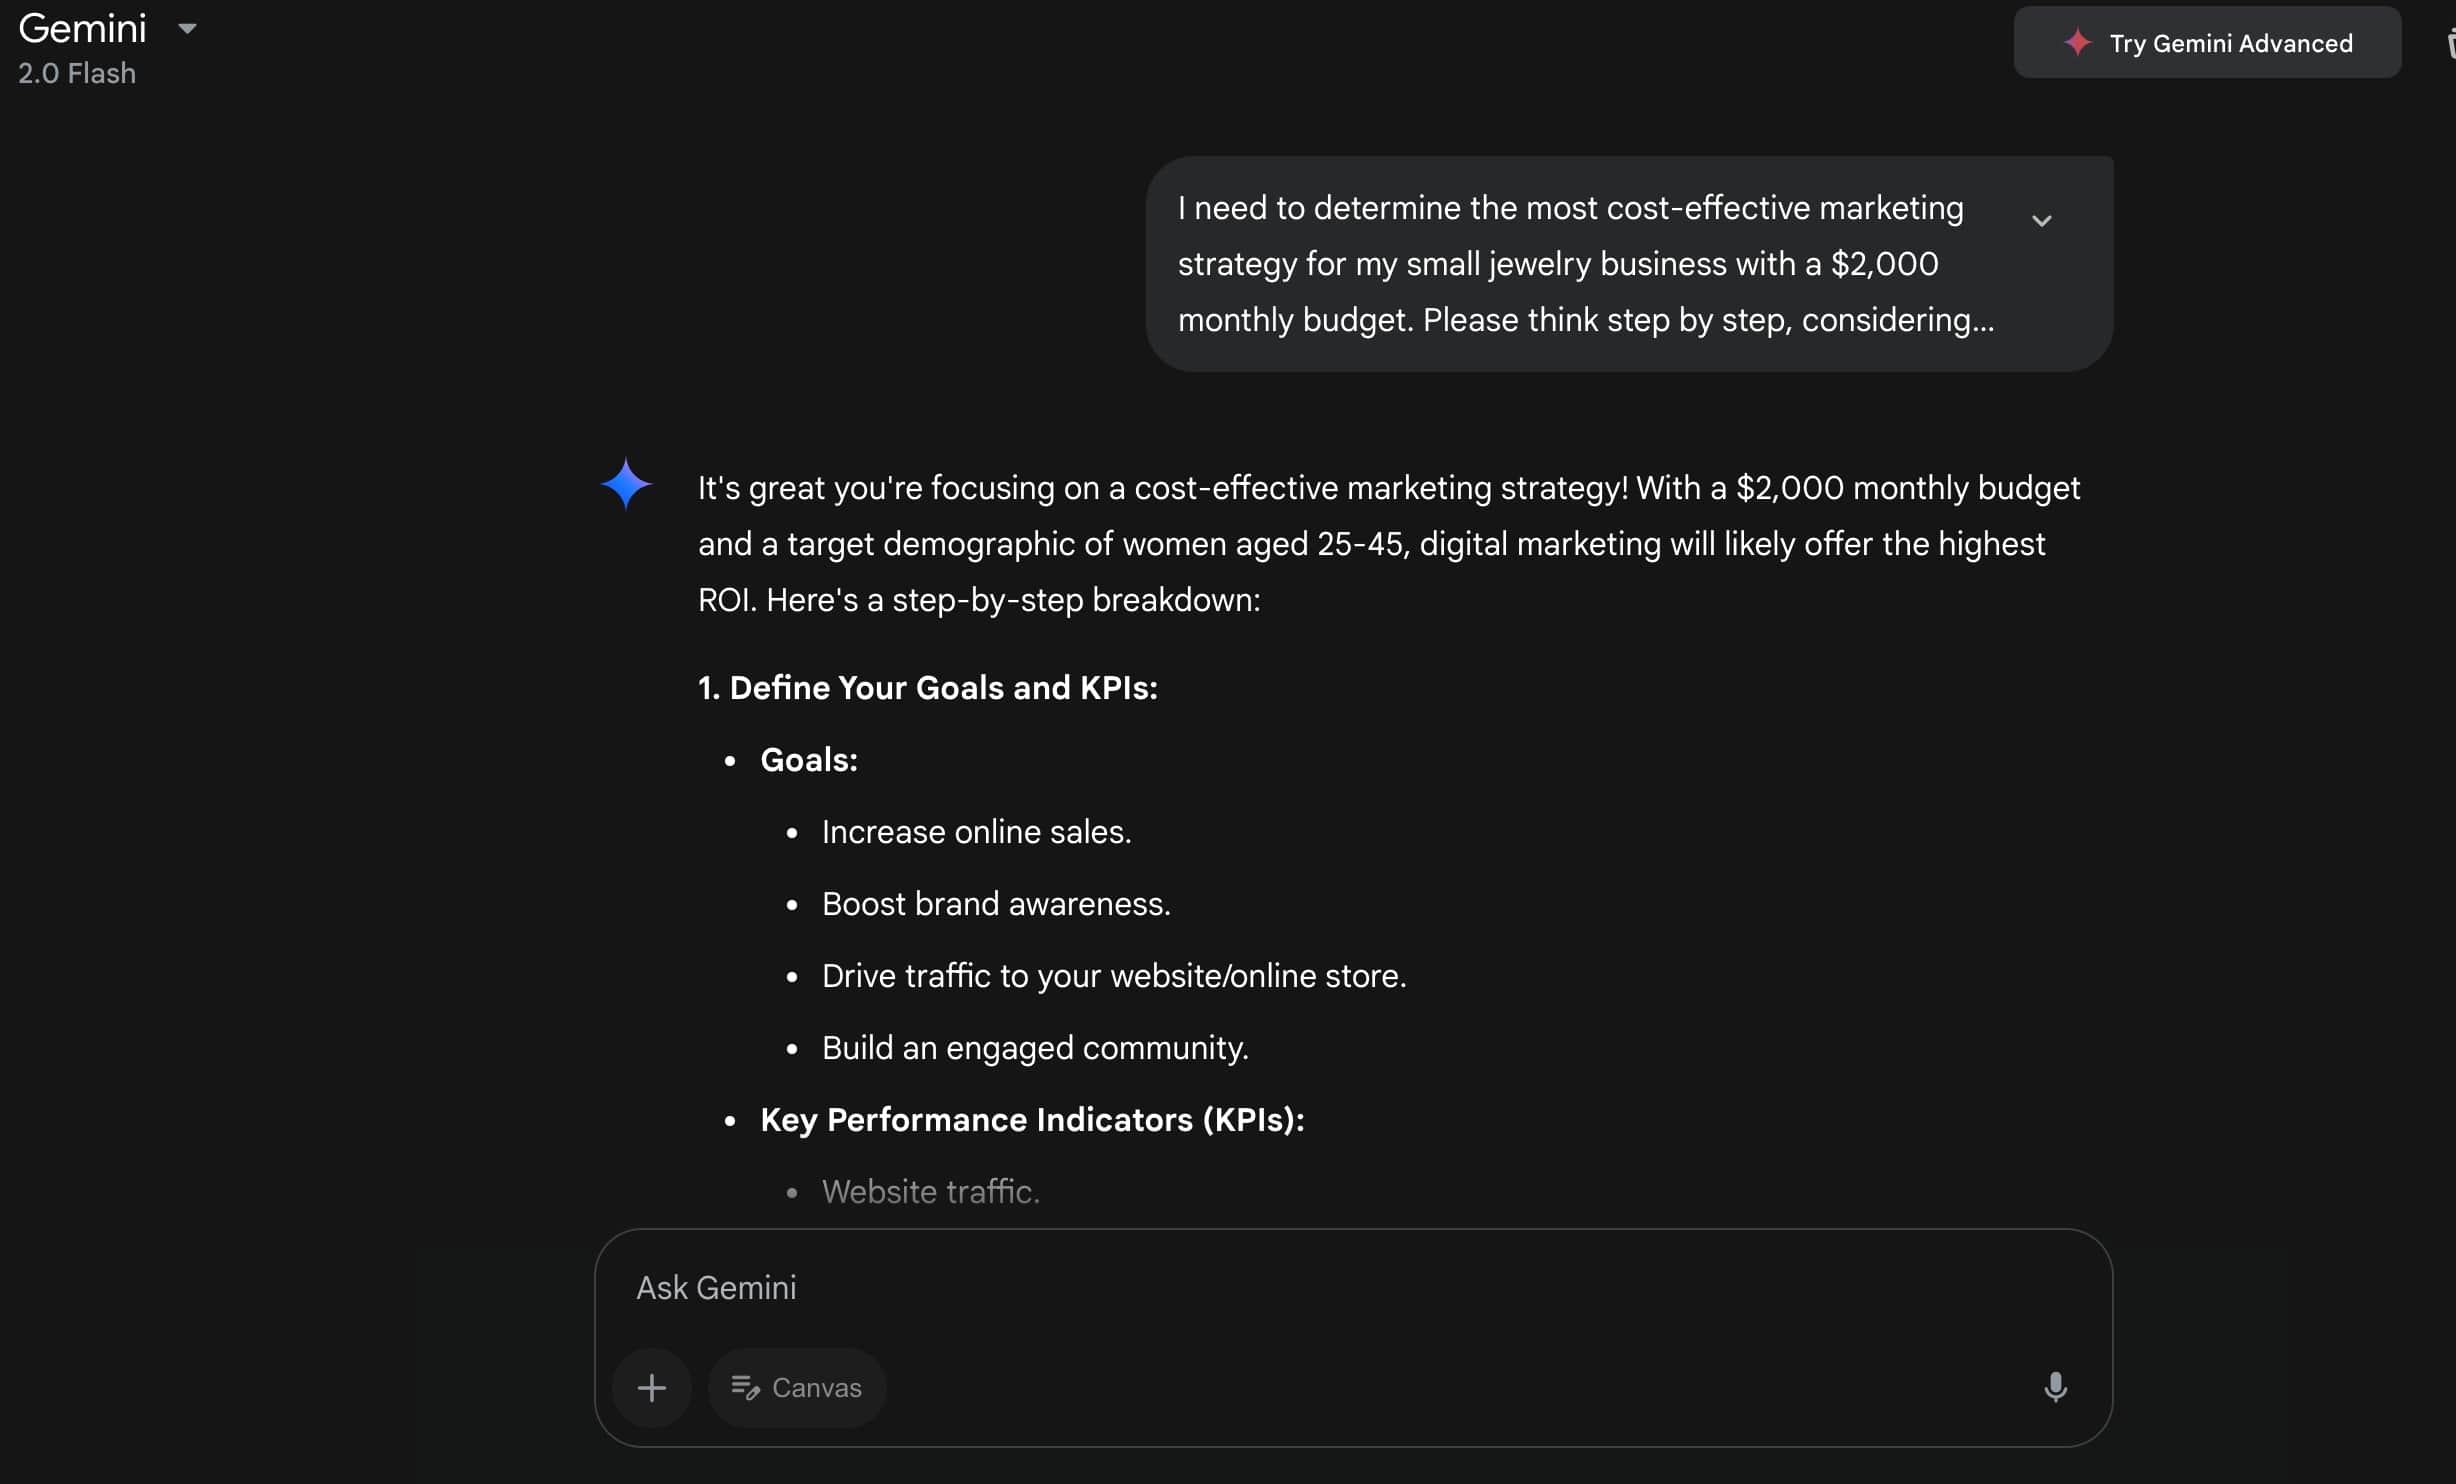Click the 'Website traffic' bullet point

(930, 1191)
